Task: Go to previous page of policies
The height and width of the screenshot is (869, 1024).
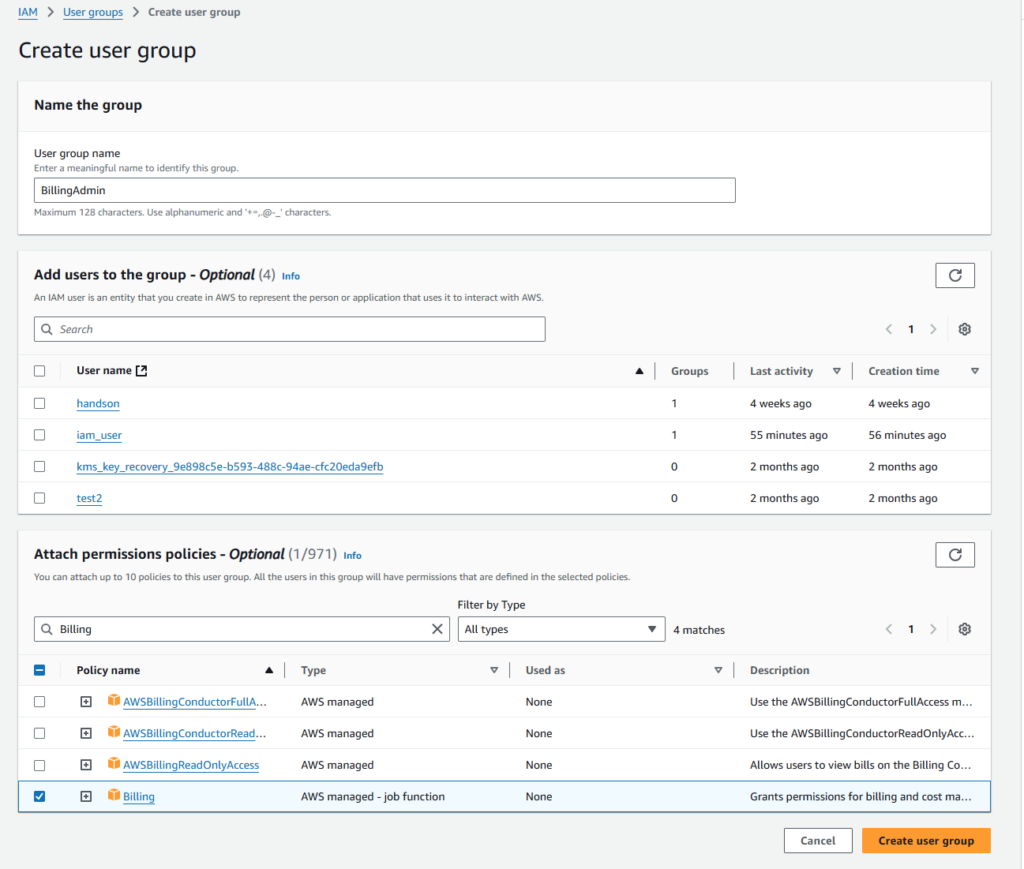Action: coord(888,629)
